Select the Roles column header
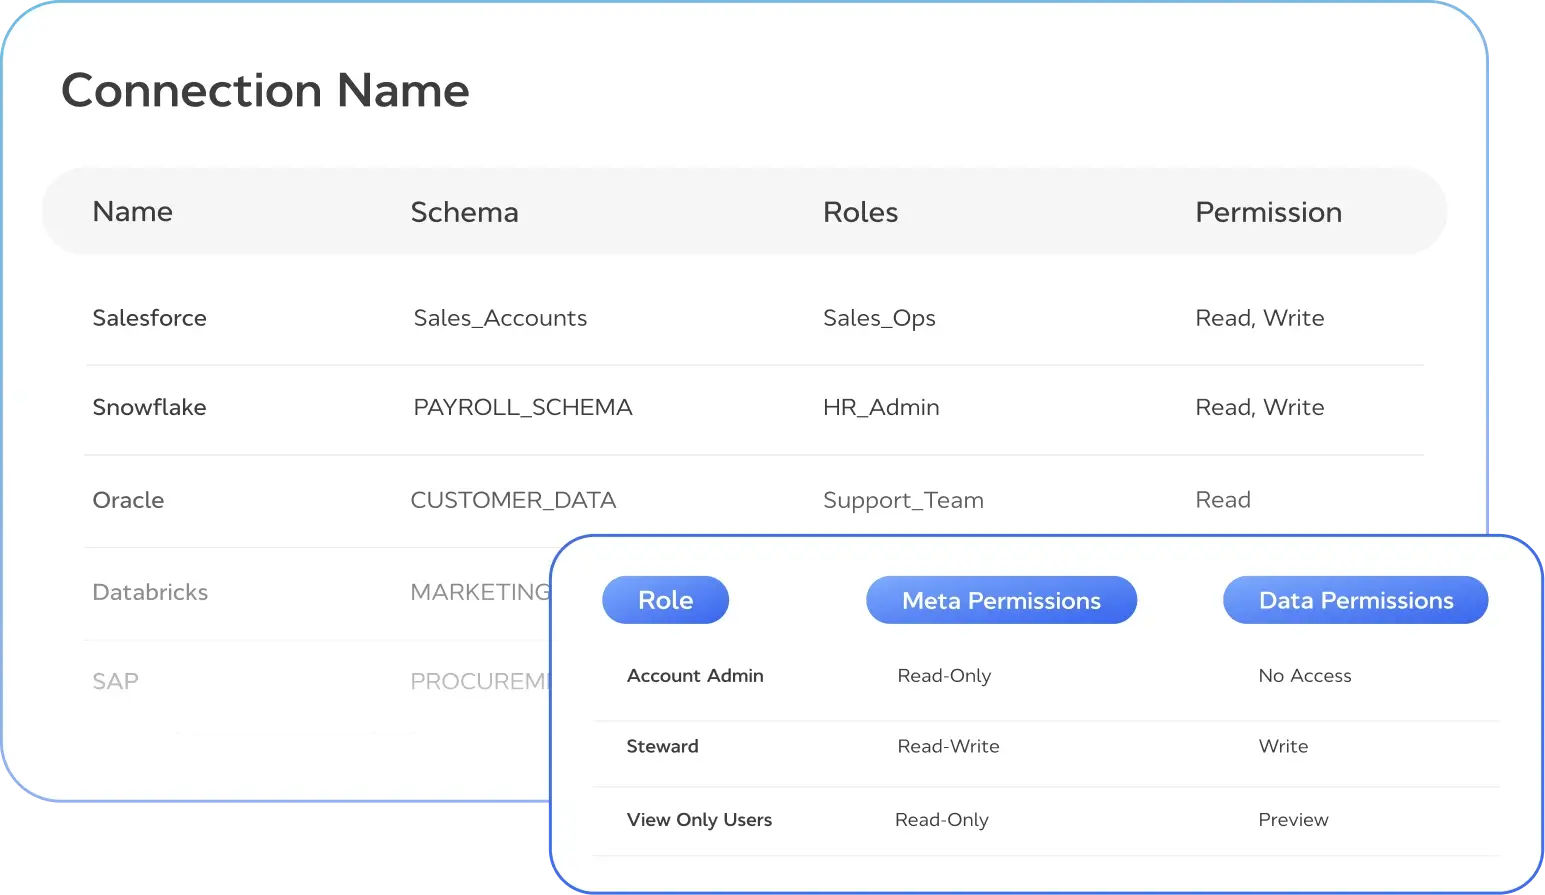Image resolution: width=1545 pixels, height=895 pixels. click(860, 212)
